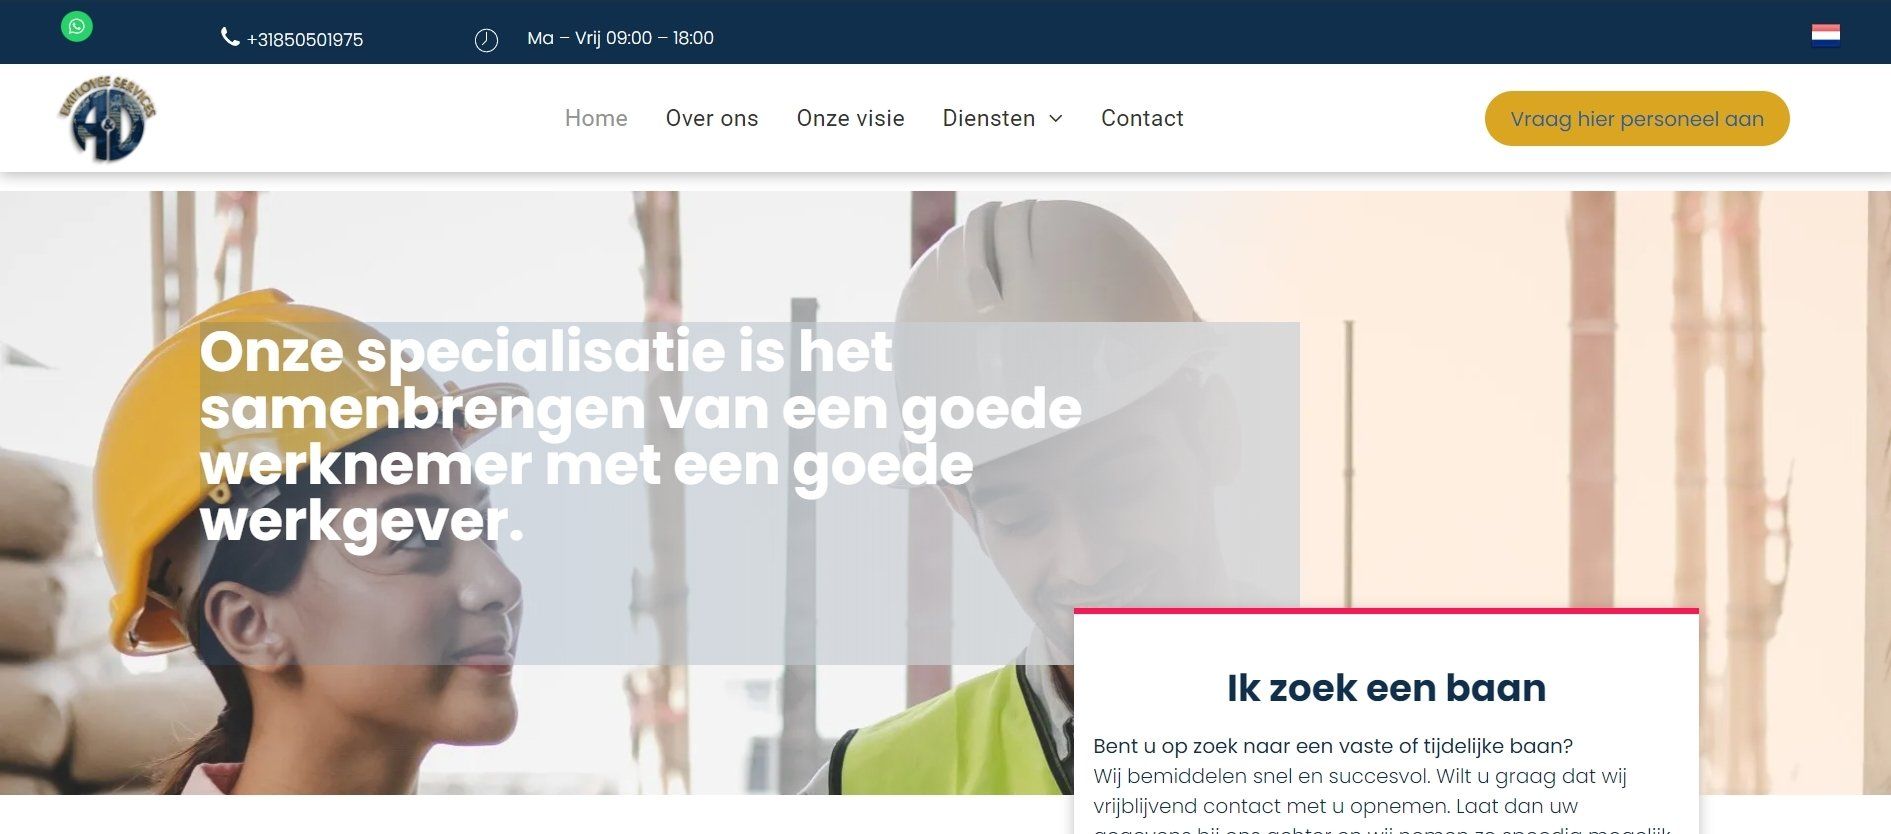Click the red top border of job card
This screenshot has width=1891, height=834.
click(1386, 610)
